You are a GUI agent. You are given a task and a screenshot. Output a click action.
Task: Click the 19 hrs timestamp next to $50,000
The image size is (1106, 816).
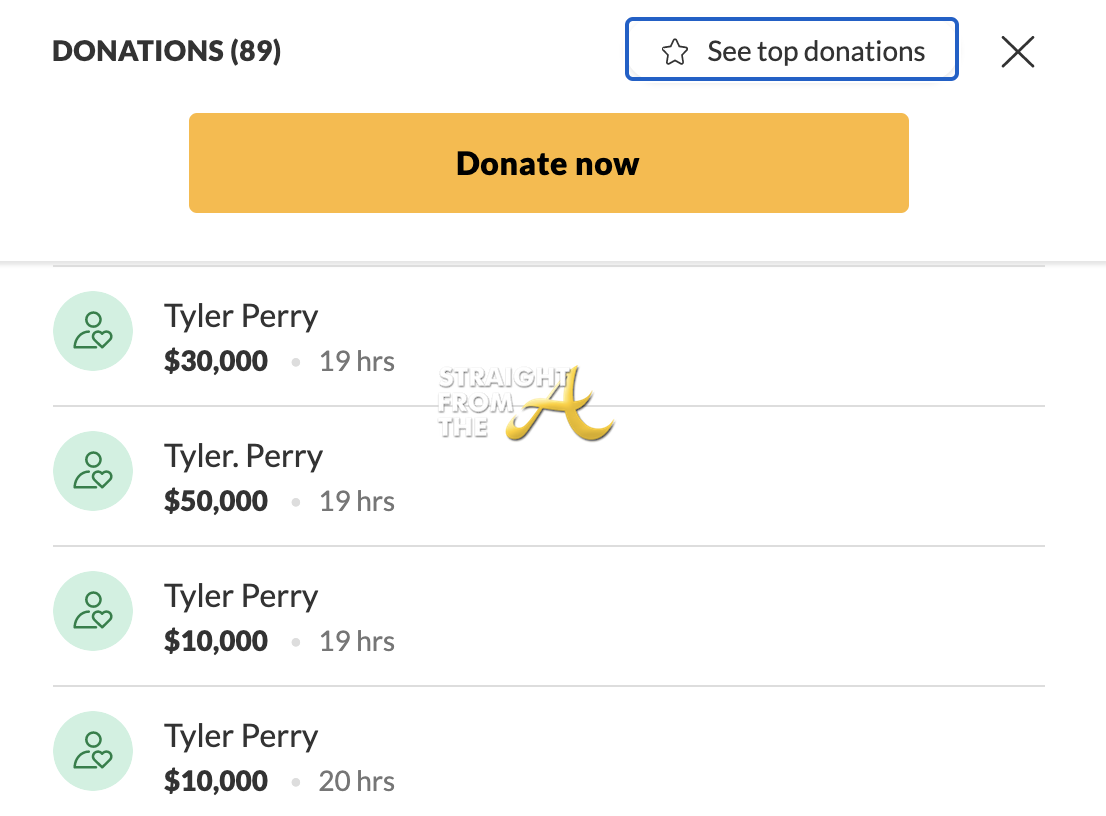356,501
